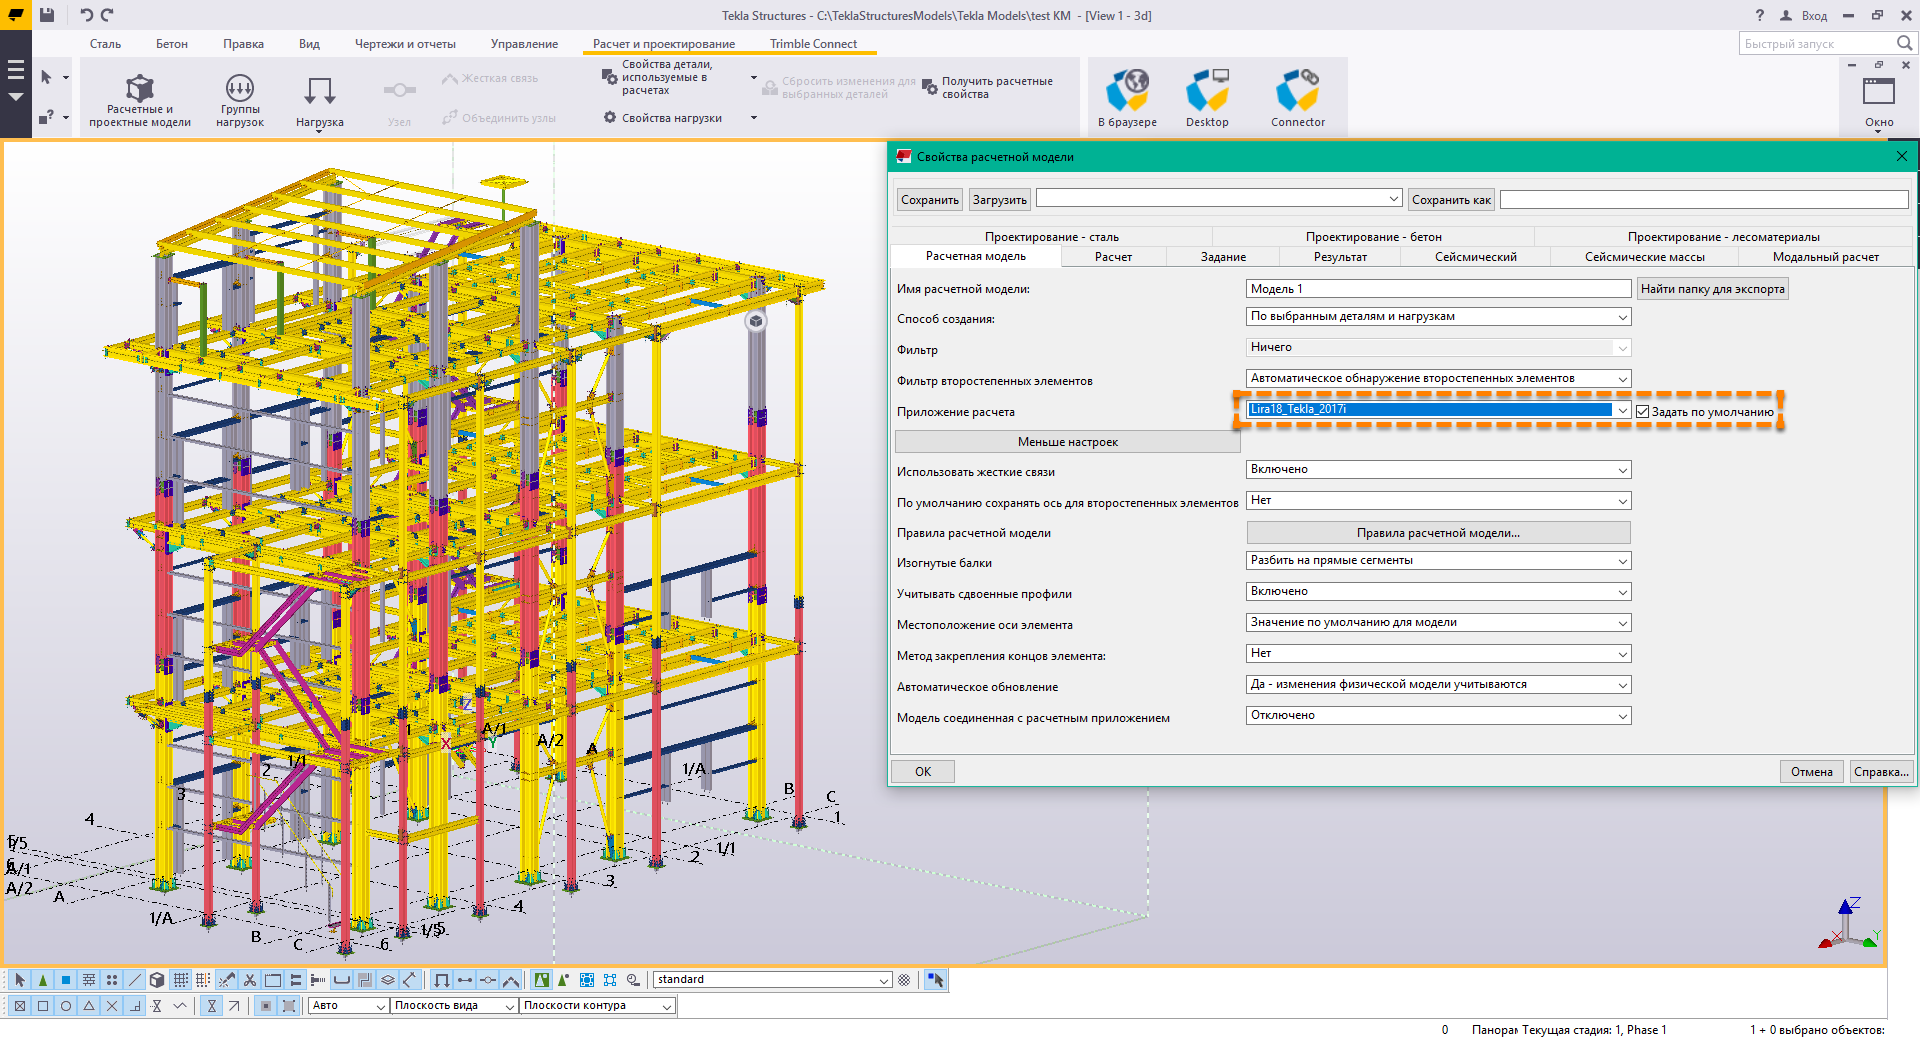The width and height of the screenshot is (1920, 1040).
Task: Uncheck the Задать по умолчанию checkbox
Action: pyautogui.click(x=1642, y=412)
